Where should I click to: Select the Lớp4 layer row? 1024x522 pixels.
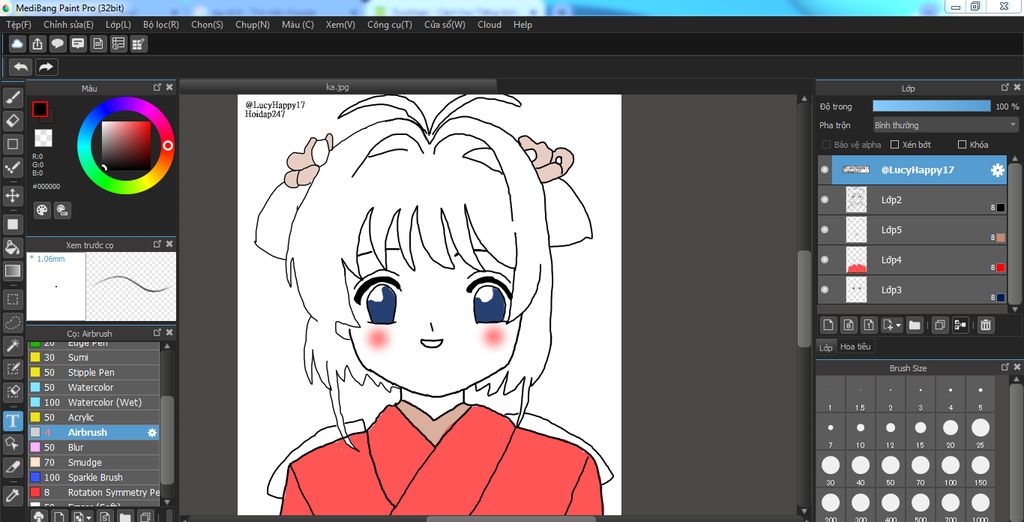[912, 260]
